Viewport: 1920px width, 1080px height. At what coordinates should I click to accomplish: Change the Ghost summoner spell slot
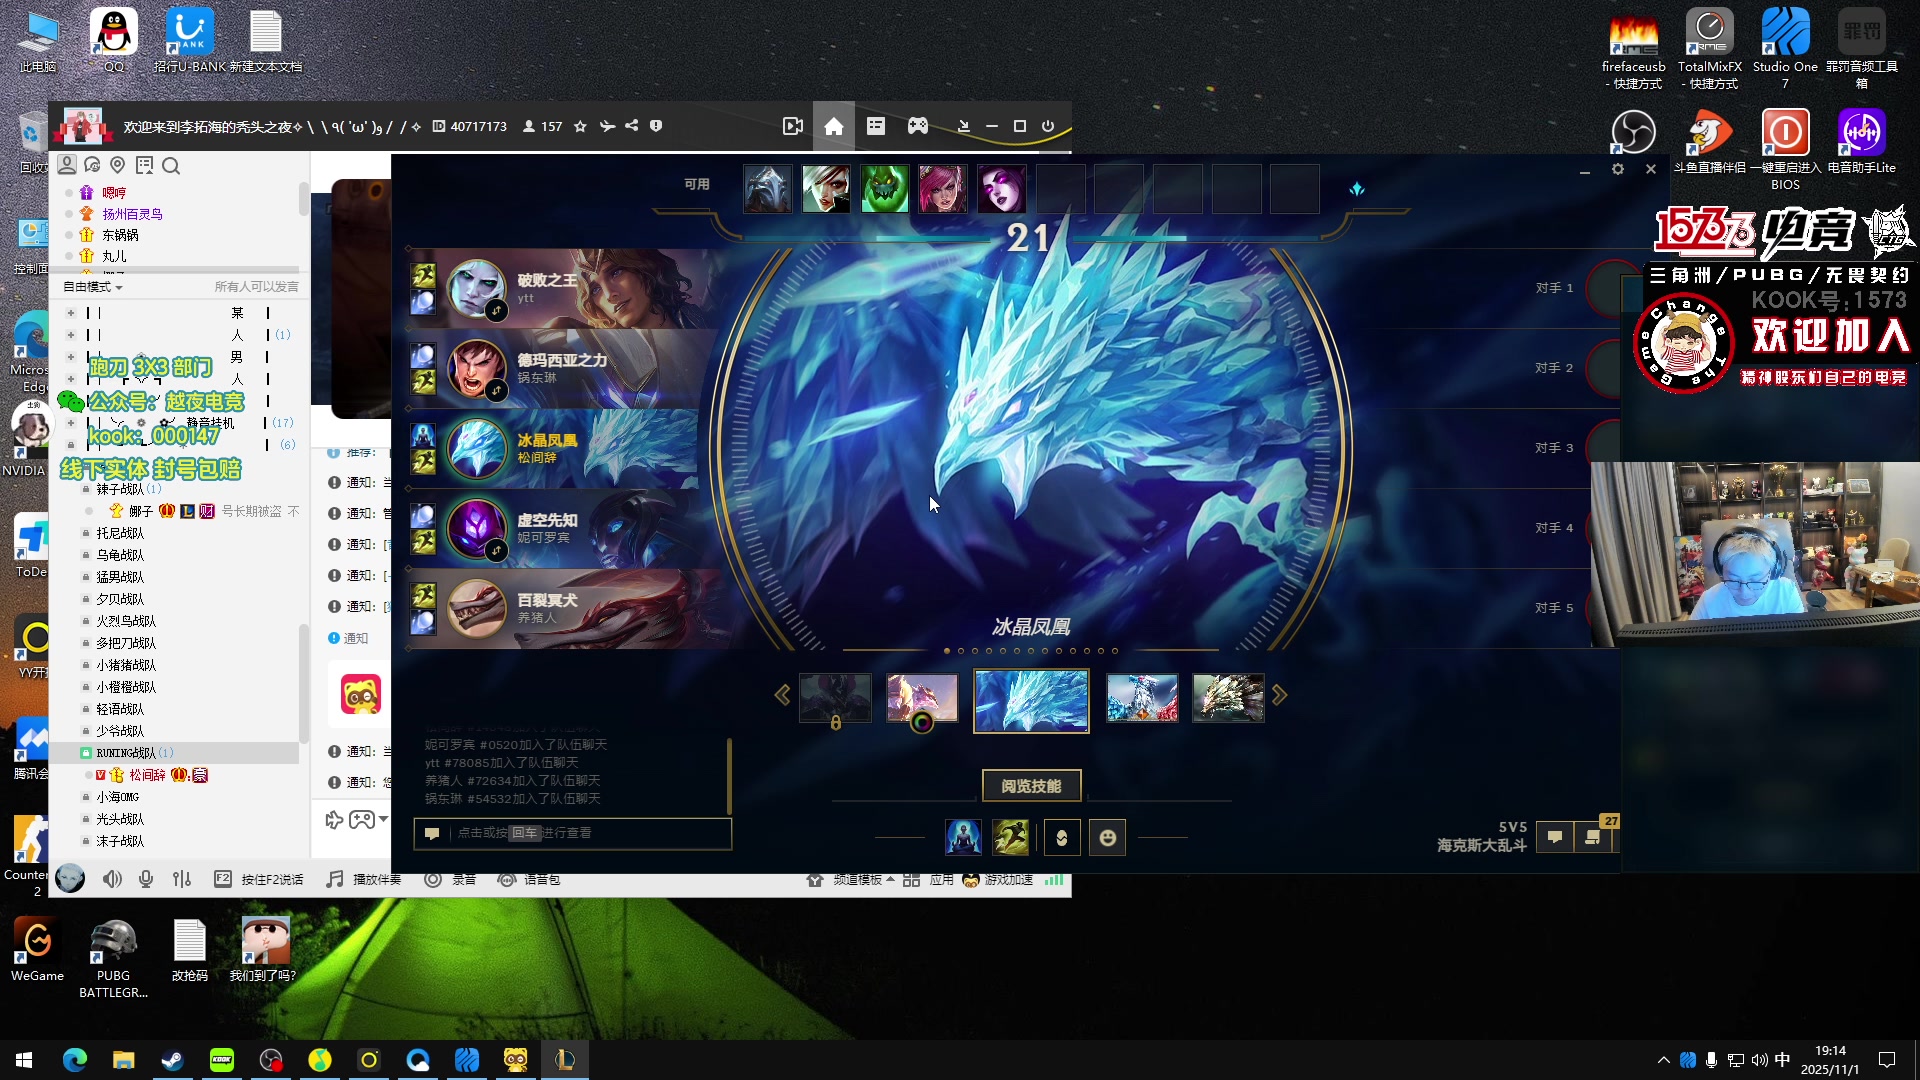pos(1011,837)
